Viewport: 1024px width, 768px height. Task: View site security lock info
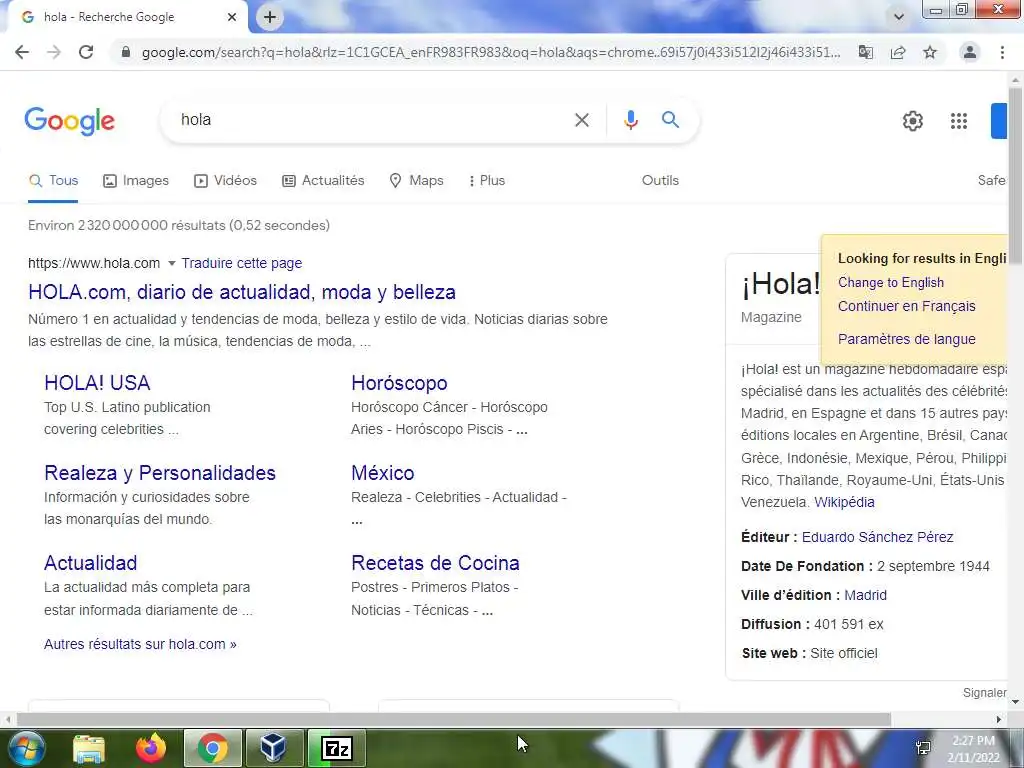click(x=126, y=52)
